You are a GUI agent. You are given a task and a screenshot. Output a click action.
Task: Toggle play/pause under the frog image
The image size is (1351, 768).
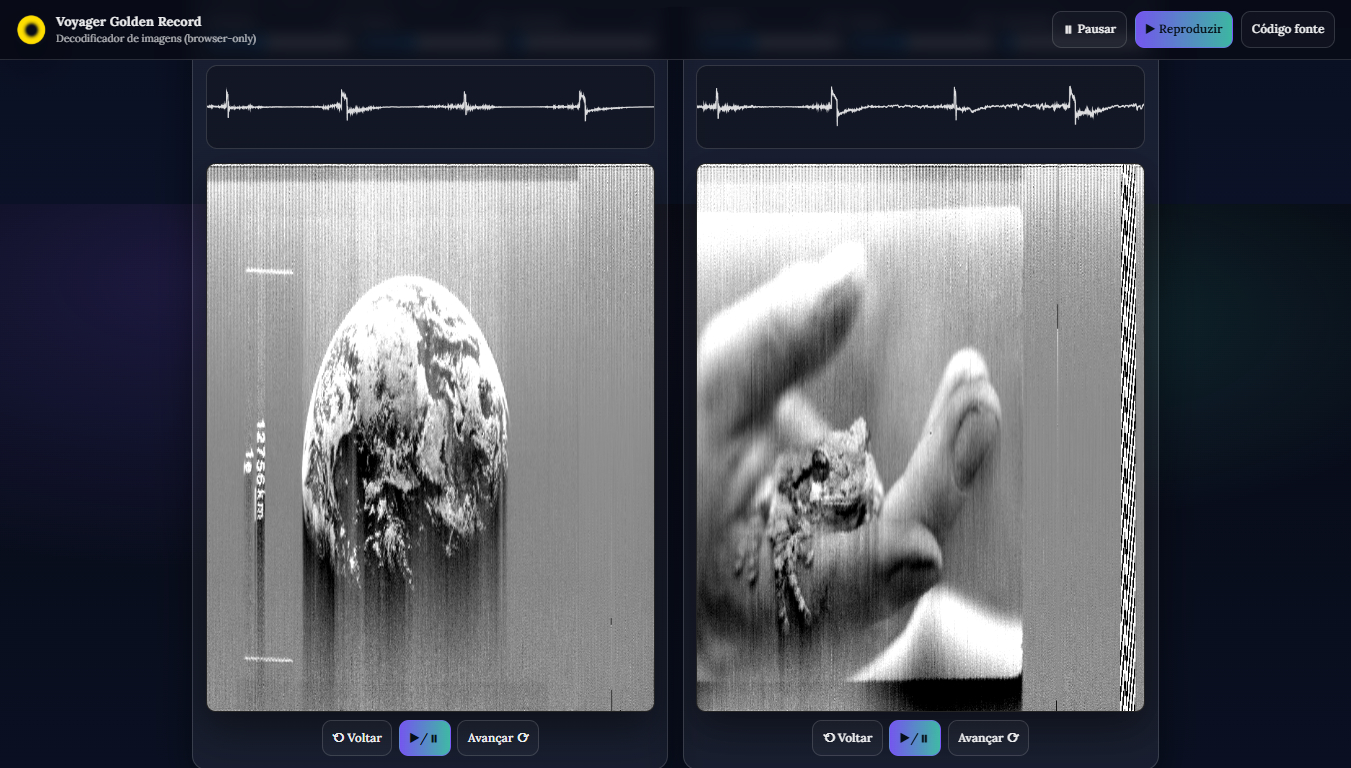click(x=914, y=738)
